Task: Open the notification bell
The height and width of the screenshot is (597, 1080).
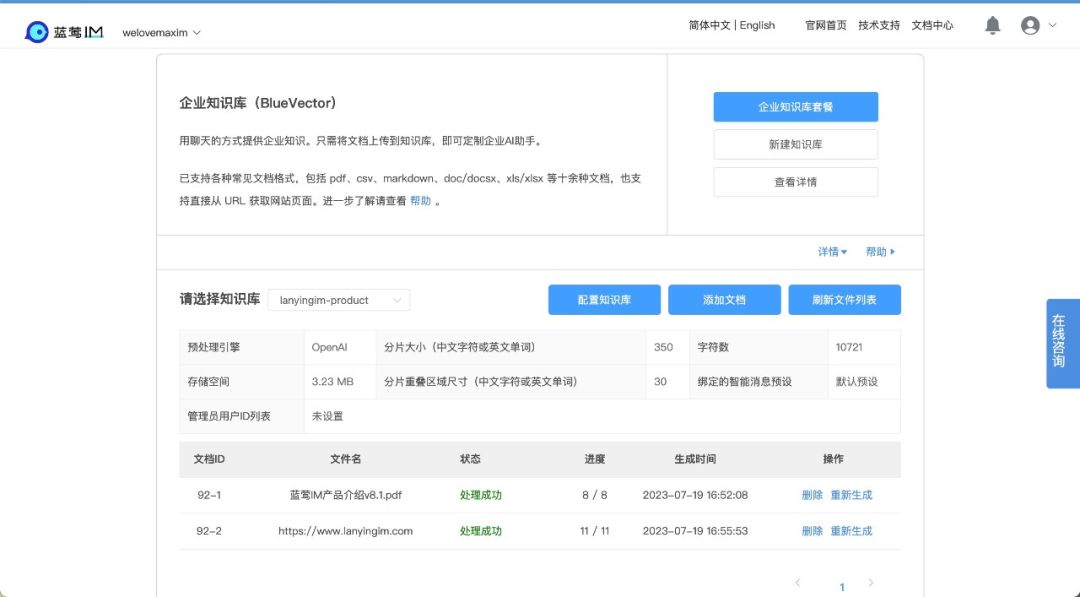Action: 992,25
